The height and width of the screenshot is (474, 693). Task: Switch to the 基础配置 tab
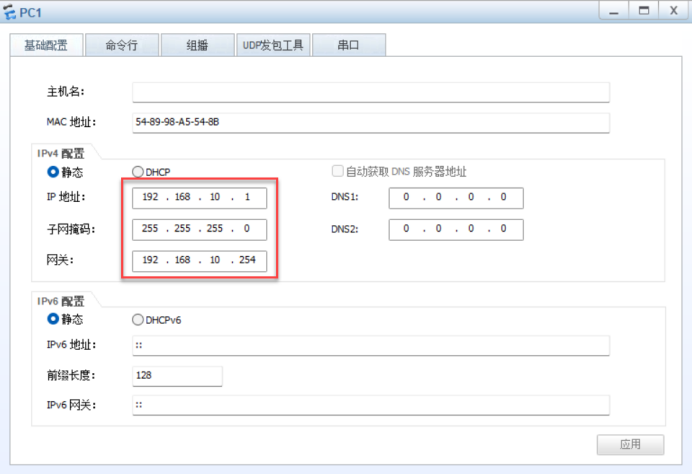[46, 45]
